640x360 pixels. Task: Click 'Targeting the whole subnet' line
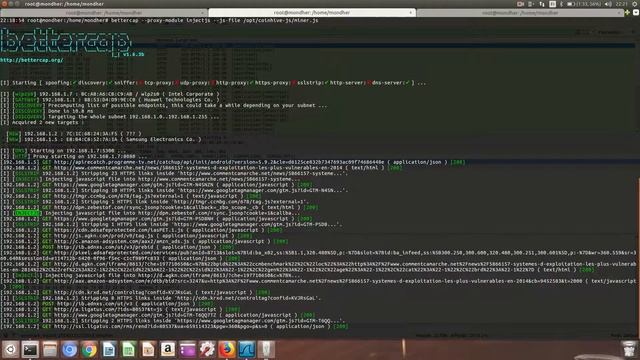click(109, 116)
